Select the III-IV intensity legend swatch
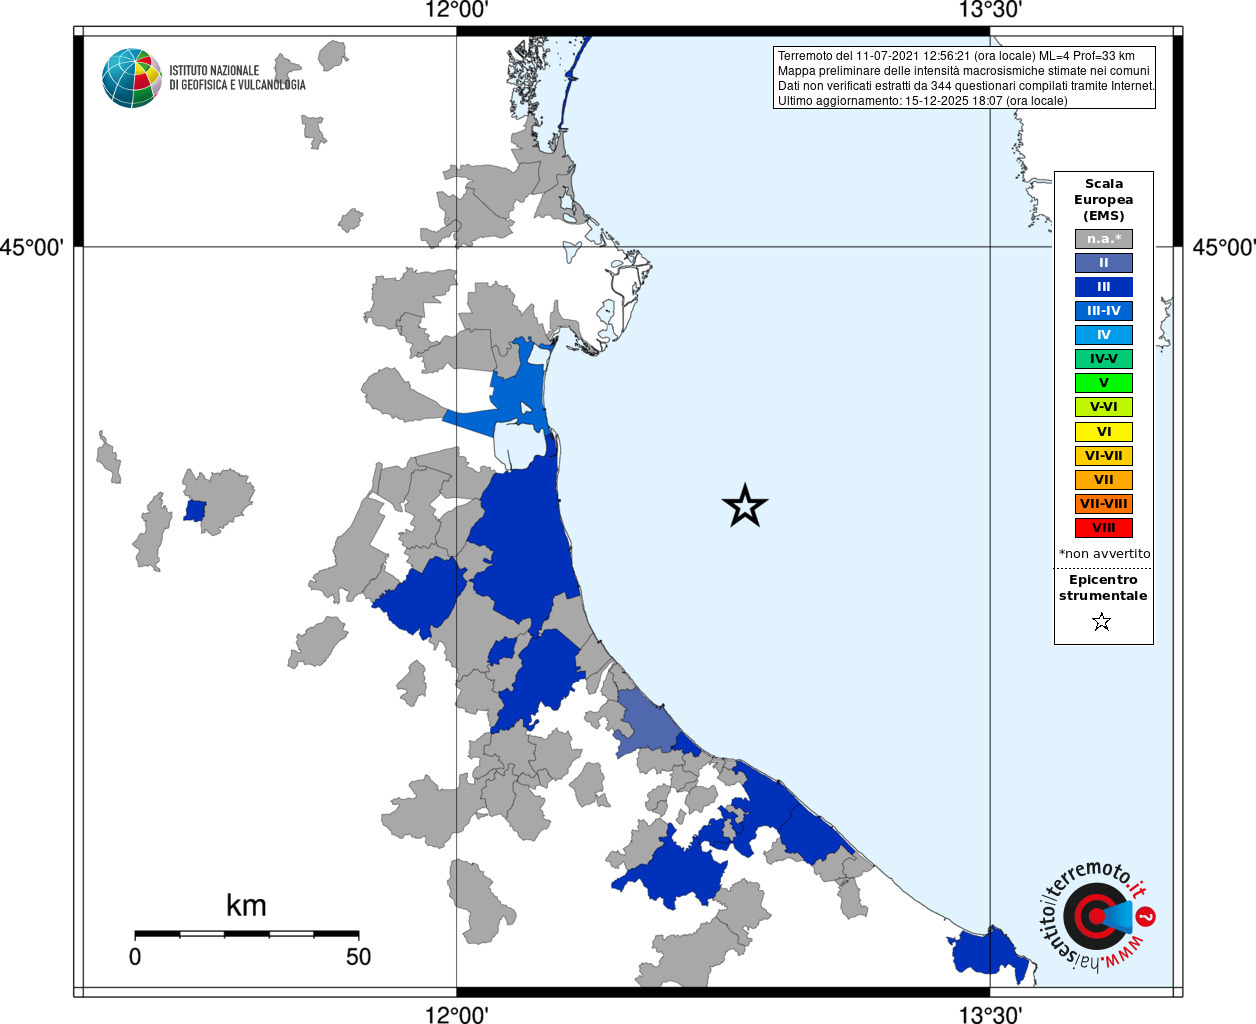 point(1104,311)
